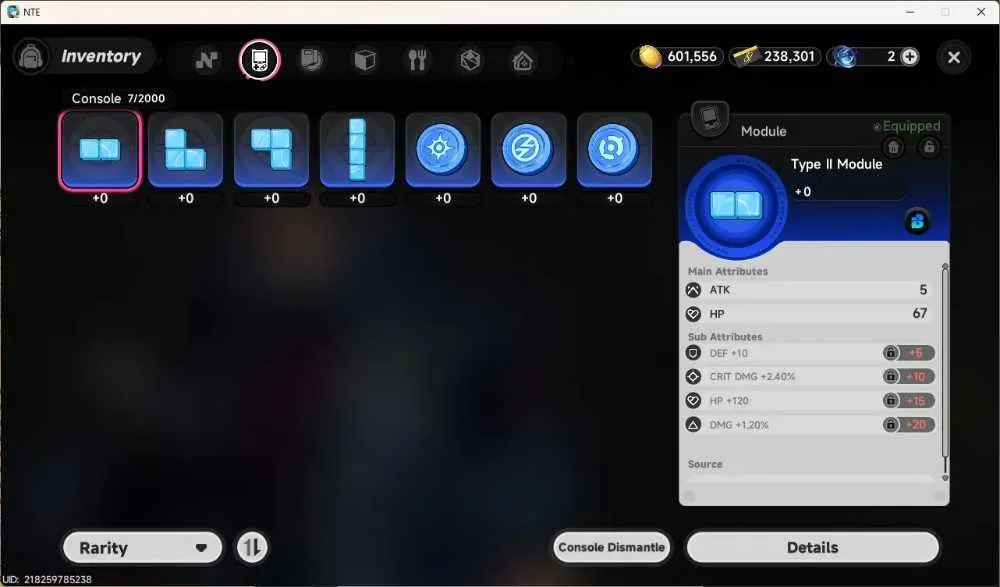The width and height of the screenshot is (1000, 587).
Task: Open module Details
Action: [812, 547]
